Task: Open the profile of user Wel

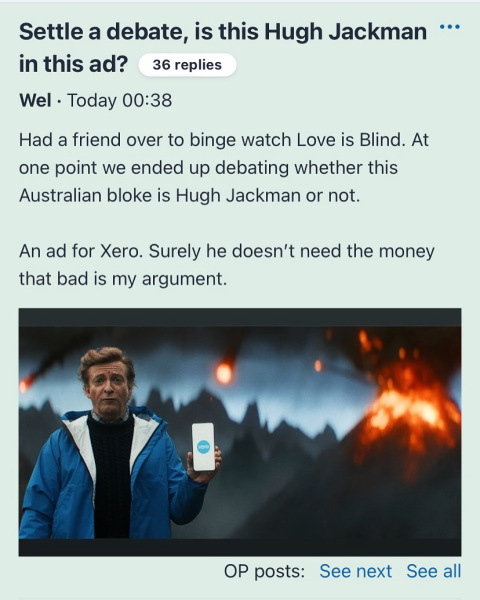Action: [x=35, y=100]
